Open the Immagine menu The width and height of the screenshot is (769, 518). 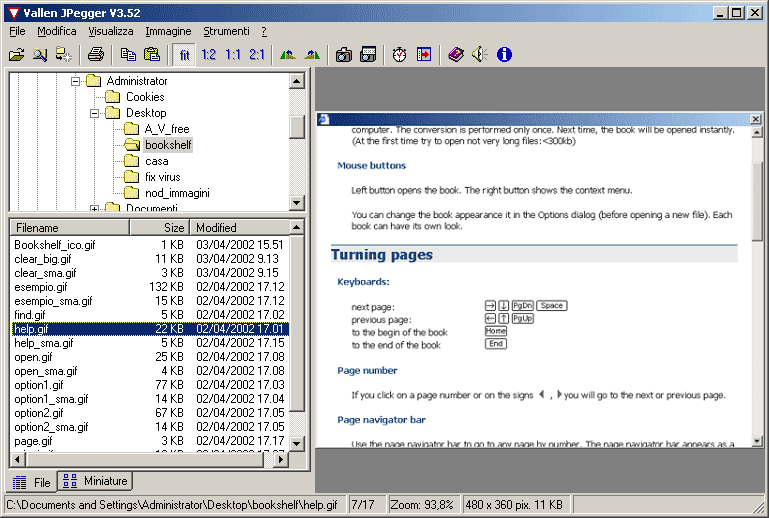tap(167, 31)
